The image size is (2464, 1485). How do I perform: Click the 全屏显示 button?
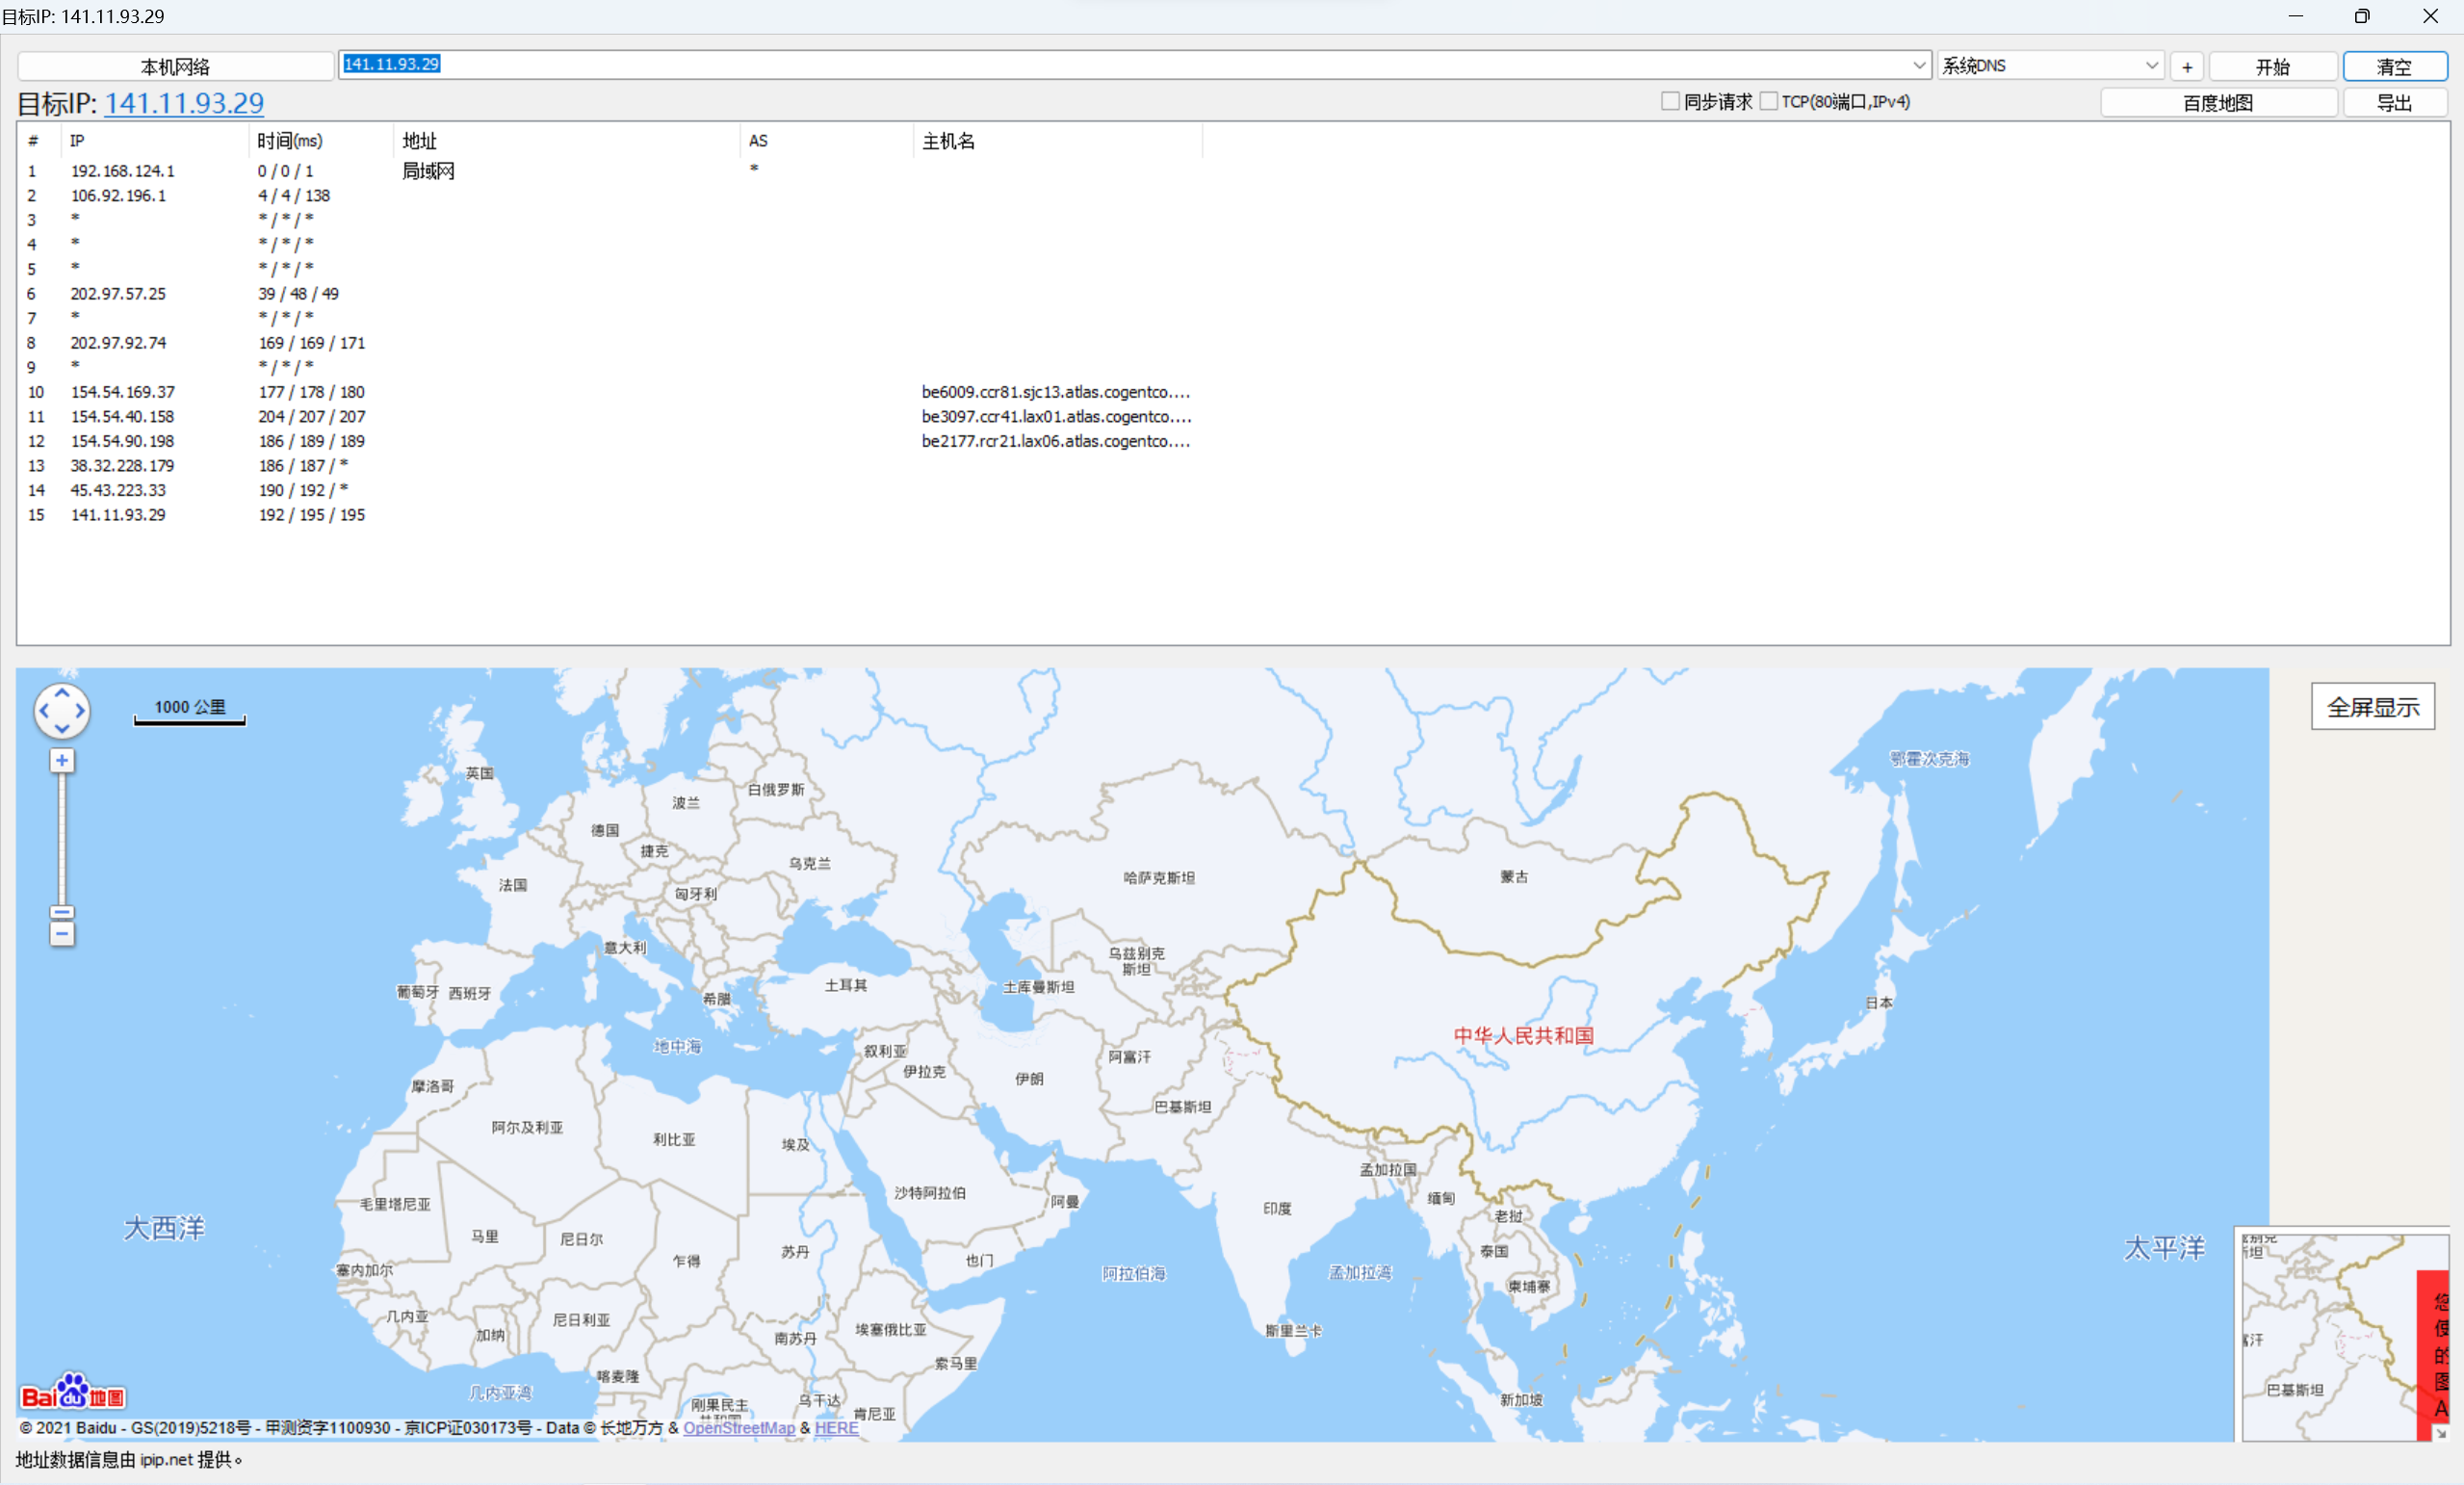2372,707
